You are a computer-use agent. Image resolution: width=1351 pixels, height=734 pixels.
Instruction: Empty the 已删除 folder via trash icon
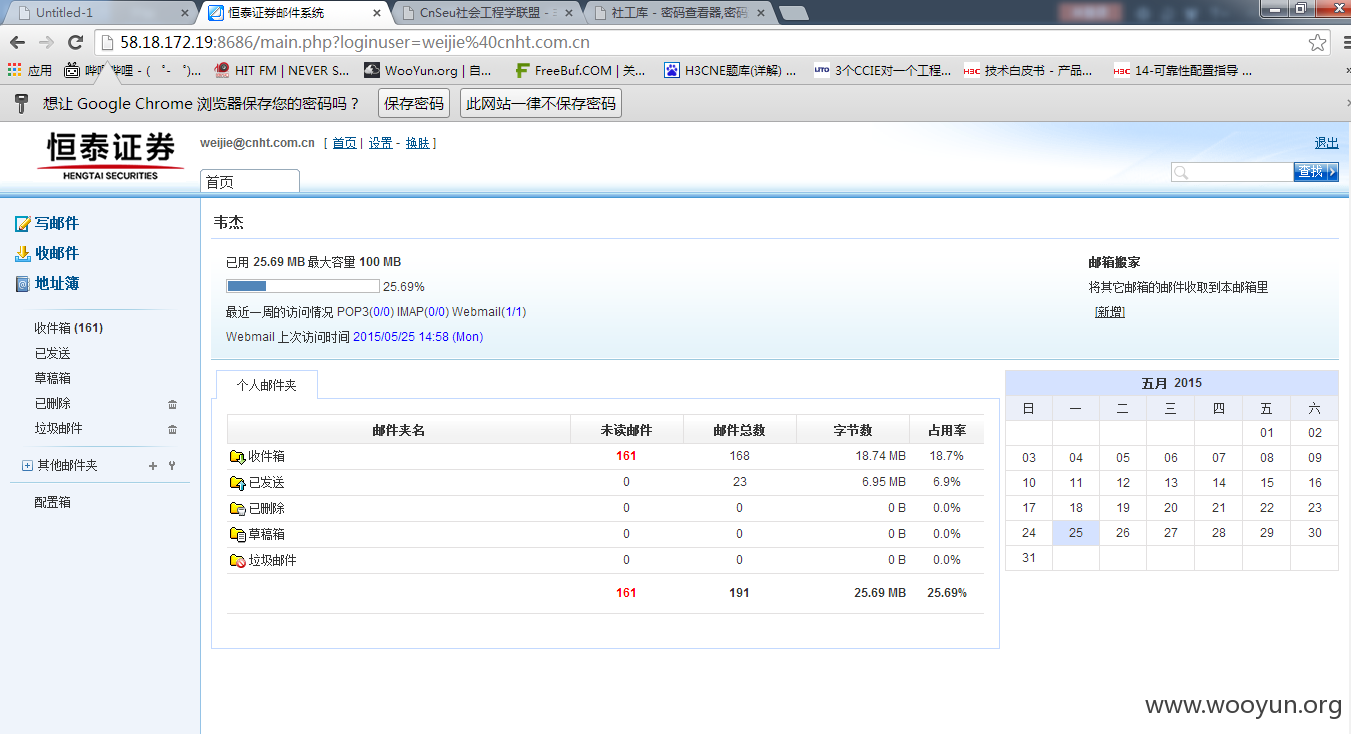172,404
